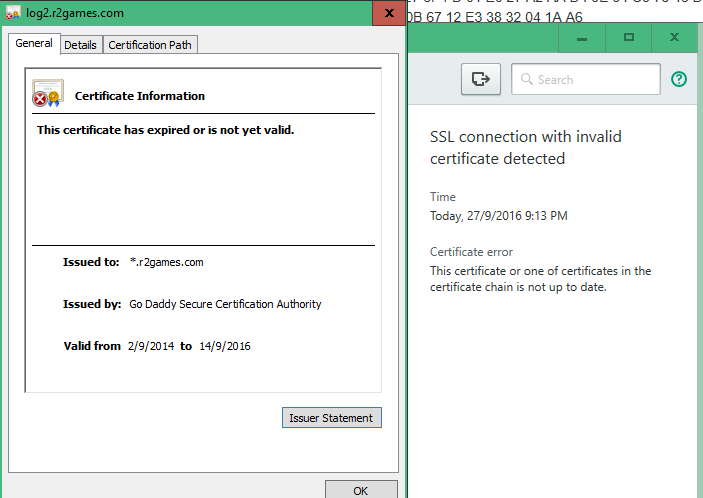The image size is (703, 498).
Task: Click the *.r2games.com issued-to value
Action: click(167, 262)
